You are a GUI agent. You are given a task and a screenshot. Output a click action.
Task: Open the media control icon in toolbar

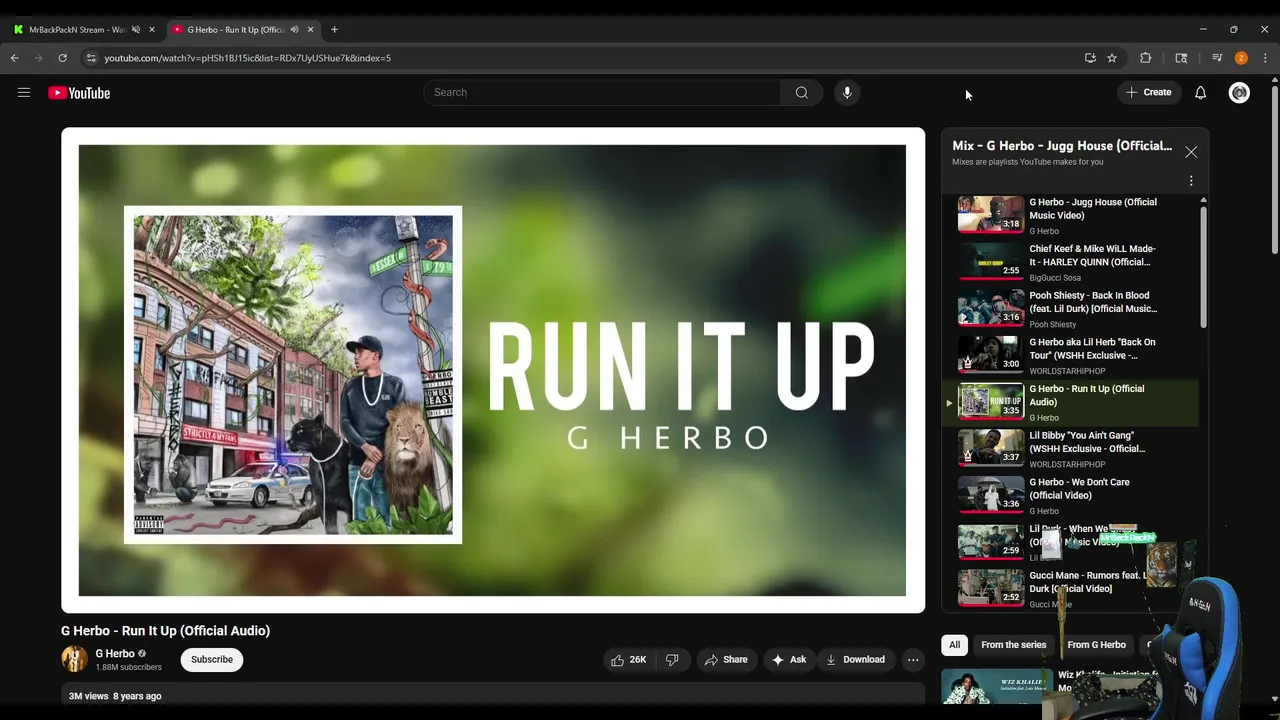(1217, 58)
